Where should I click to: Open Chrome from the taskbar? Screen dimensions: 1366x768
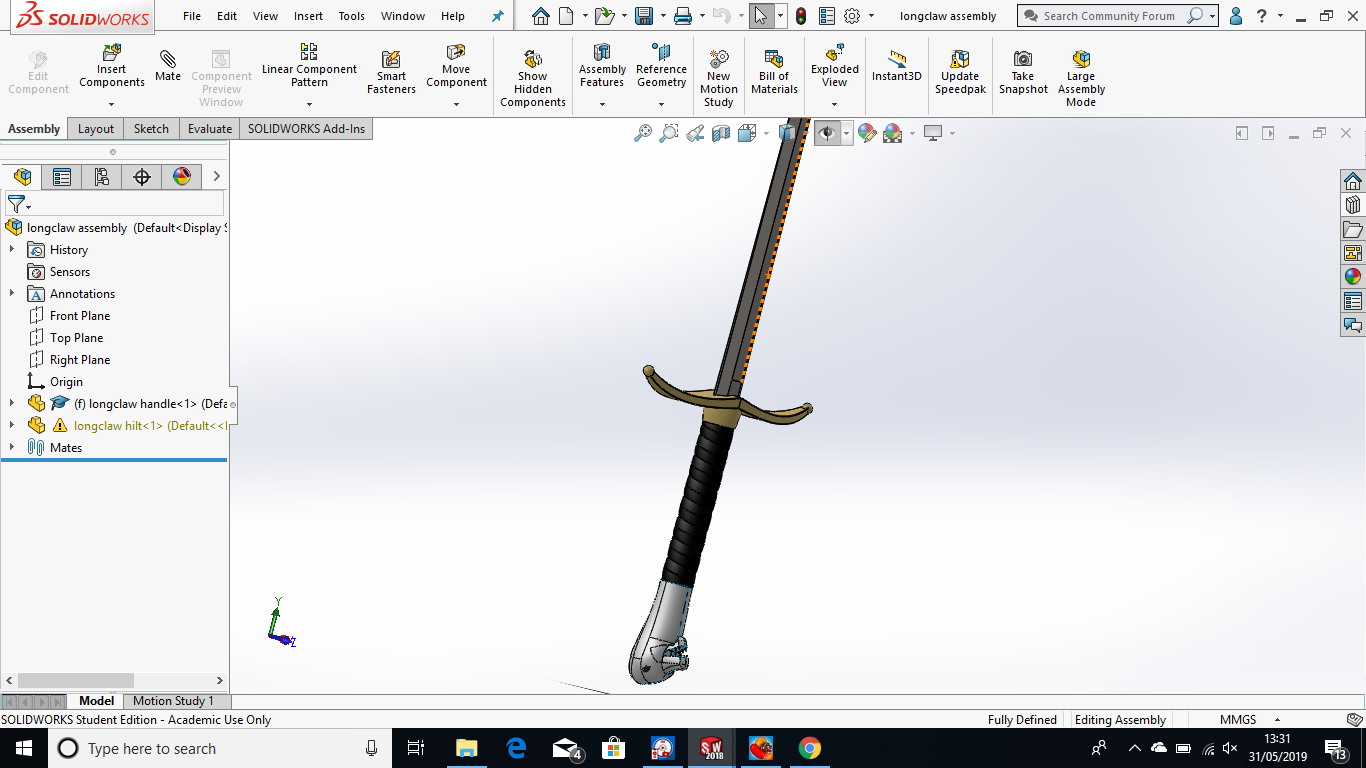coord(810,748)
